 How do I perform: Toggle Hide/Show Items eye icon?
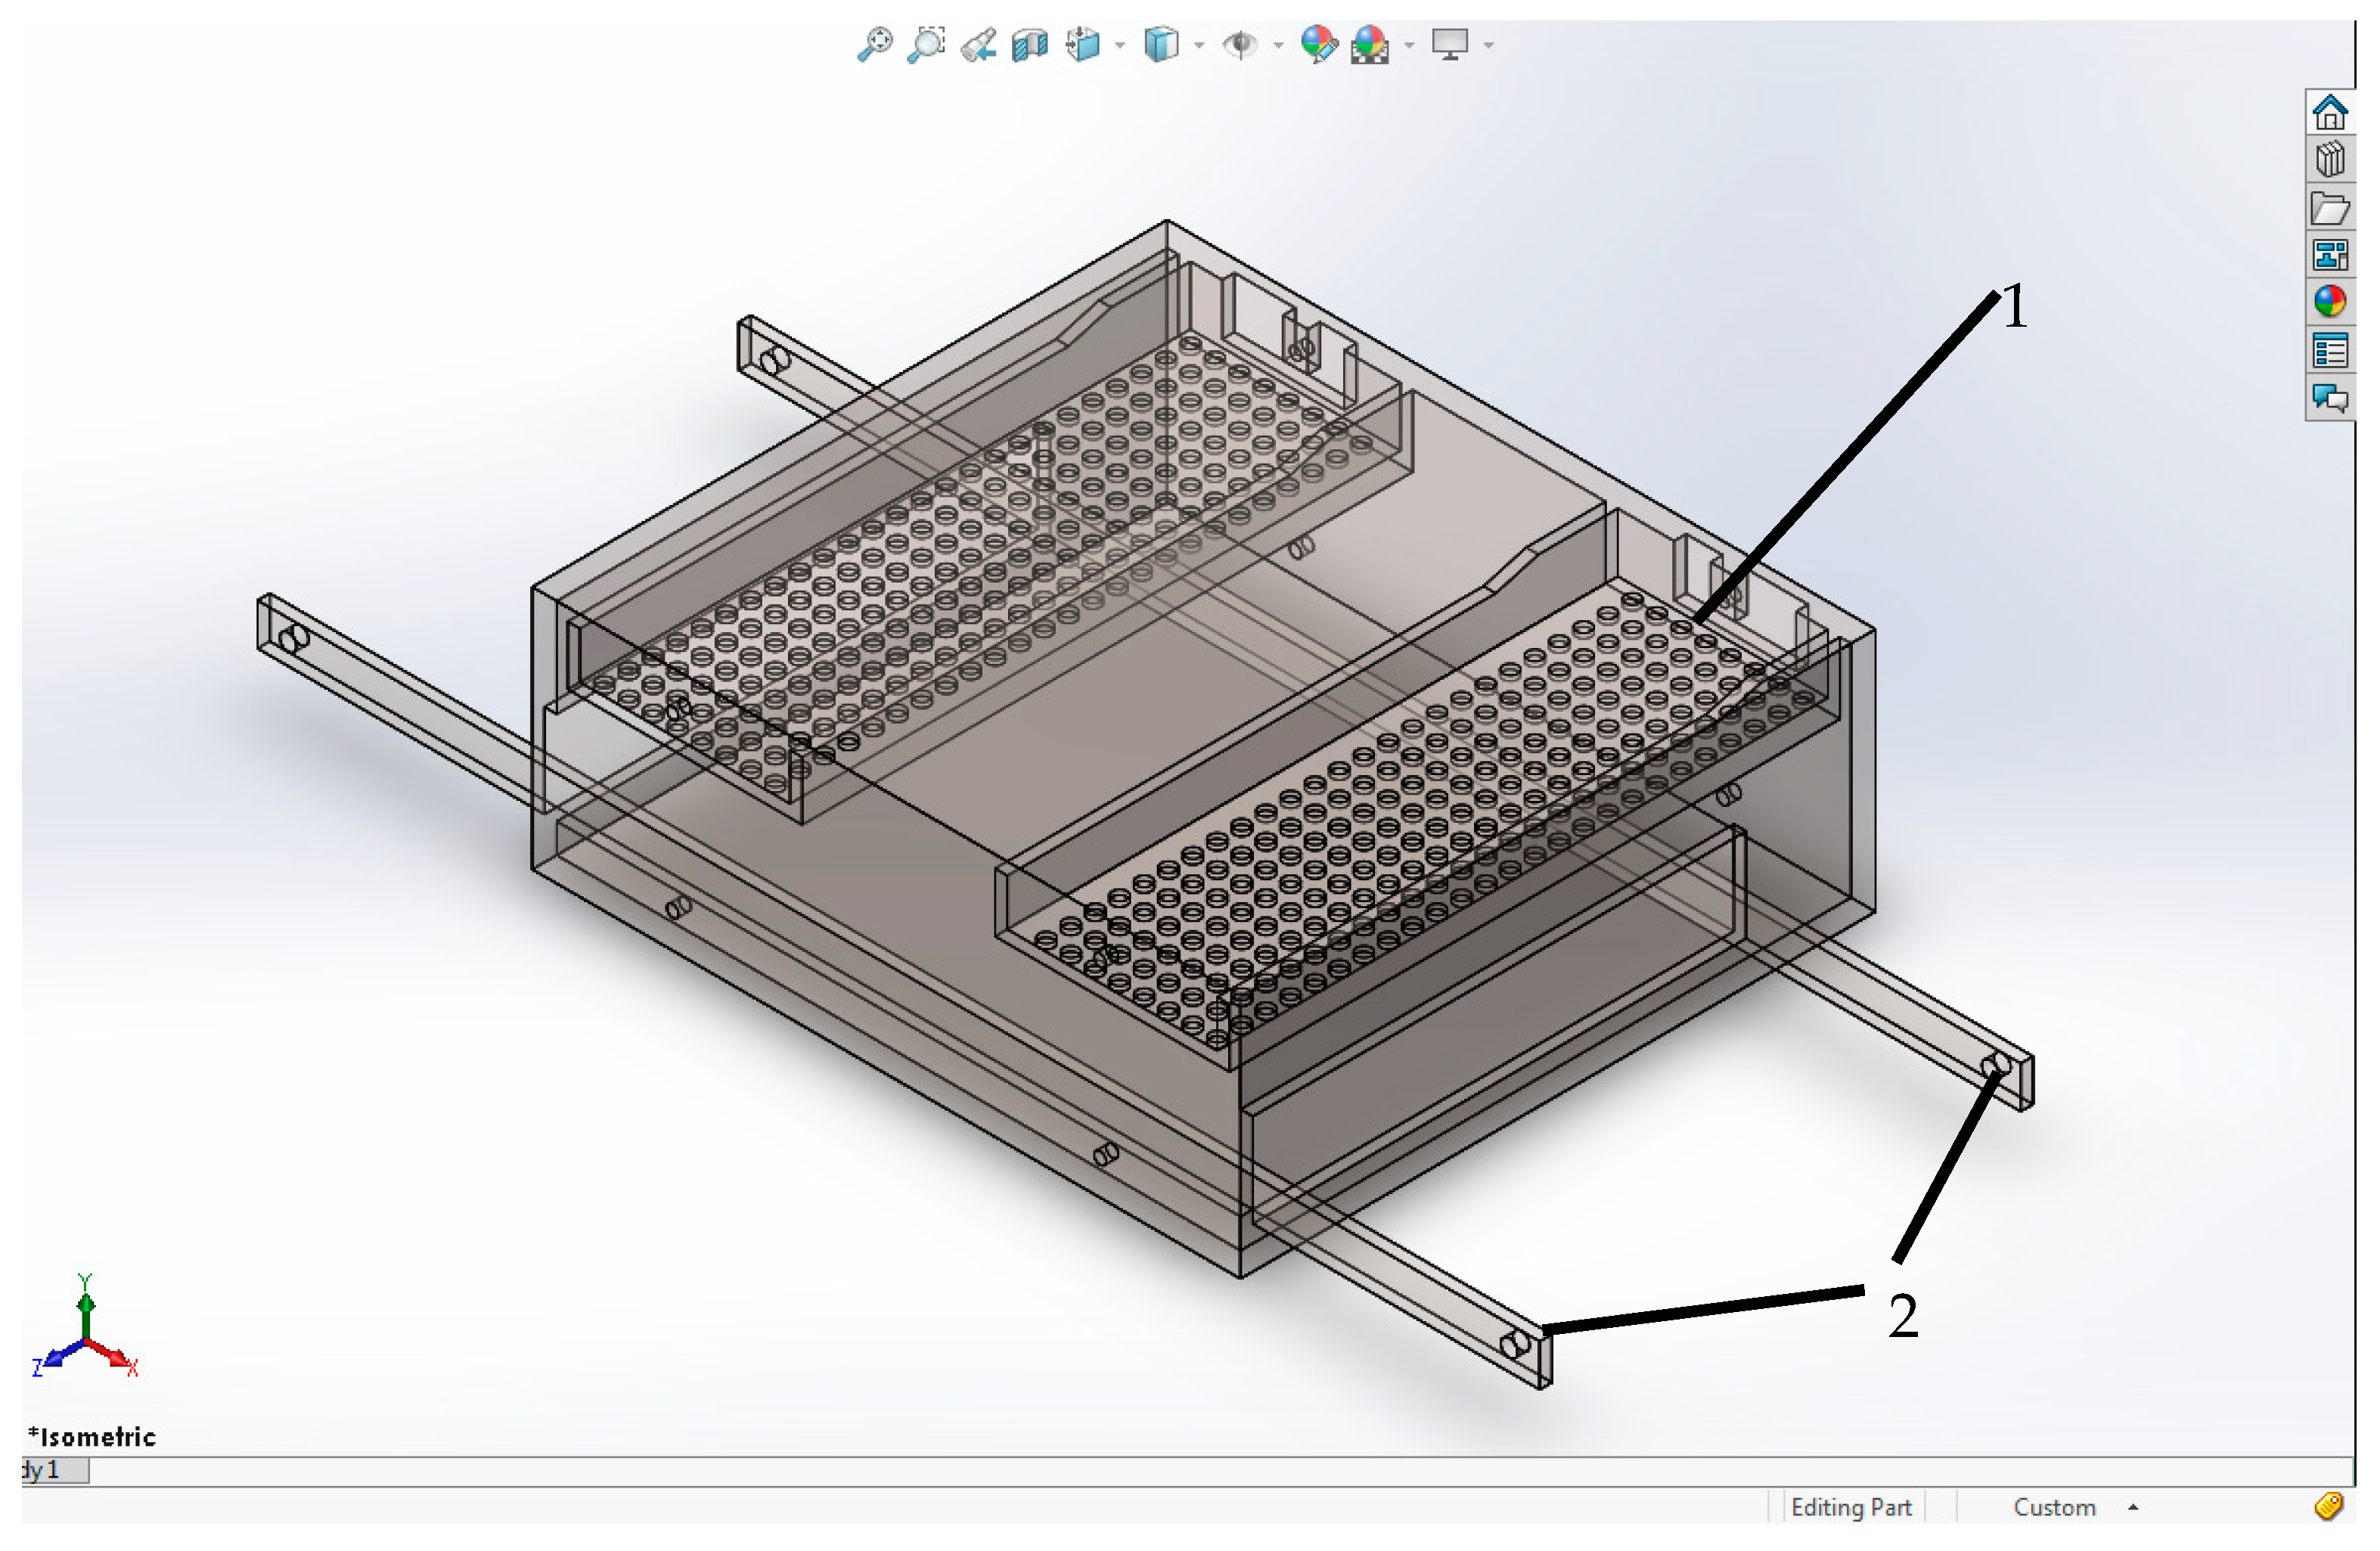pos(1240,45)
